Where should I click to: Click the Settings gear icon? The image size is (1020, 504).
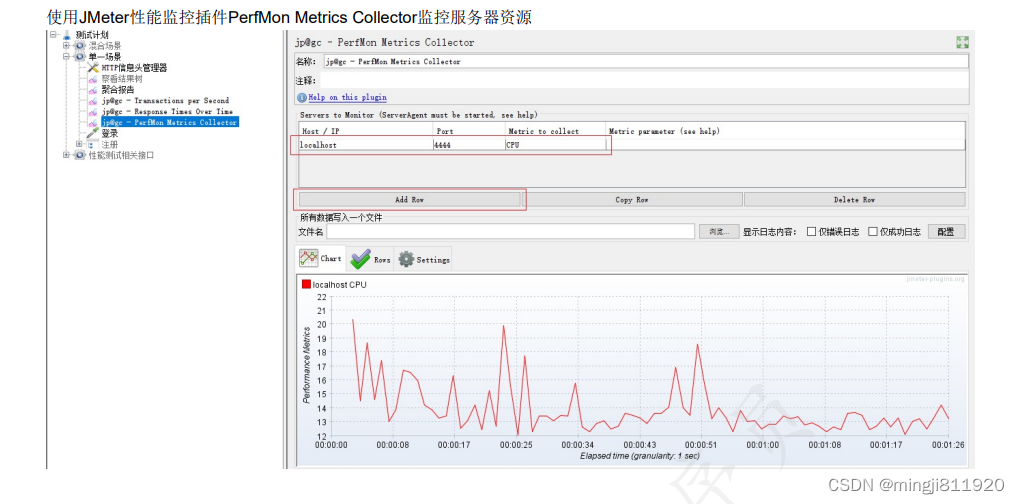pyautogui.click(x=406, y=259)
